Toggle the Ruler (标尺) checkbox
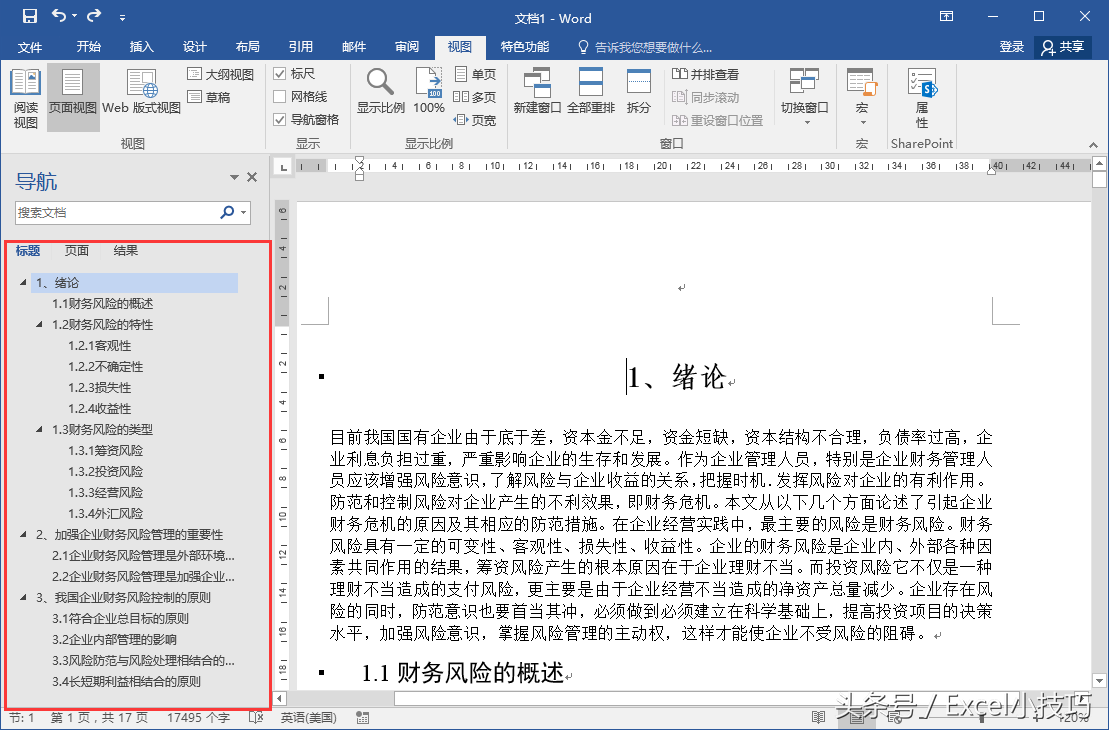1109x730 pixels. 281,74
